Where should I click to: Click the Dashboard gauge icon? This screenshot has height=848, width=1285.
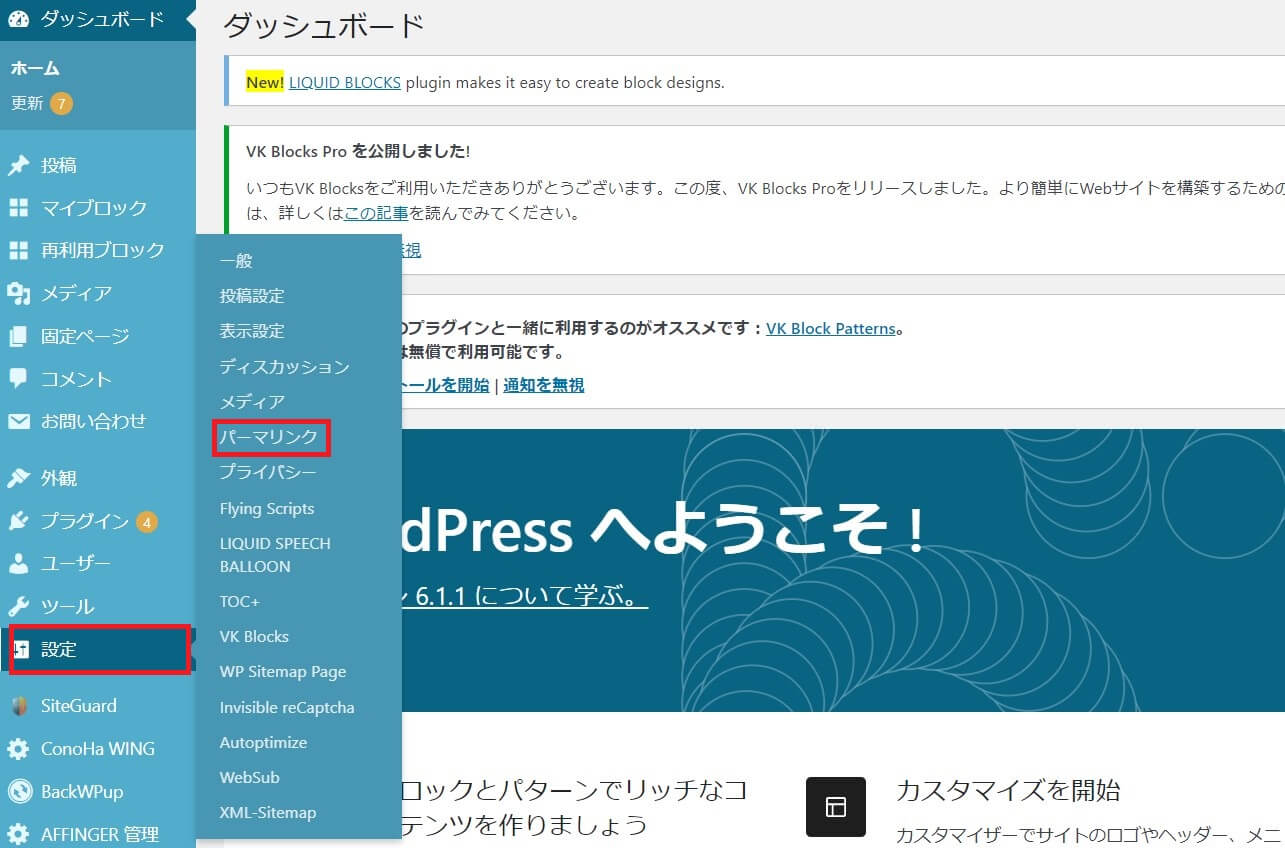pos(18,19)
